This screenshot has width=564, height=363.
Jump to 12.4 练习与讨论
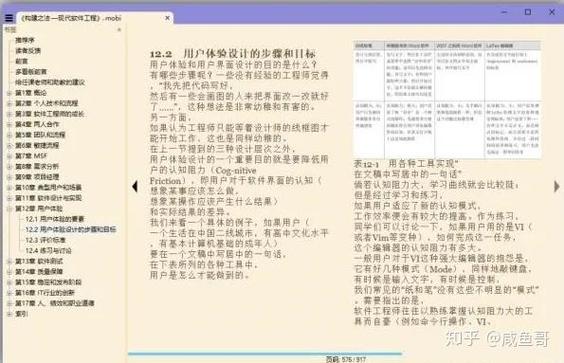tap(48, 250)
